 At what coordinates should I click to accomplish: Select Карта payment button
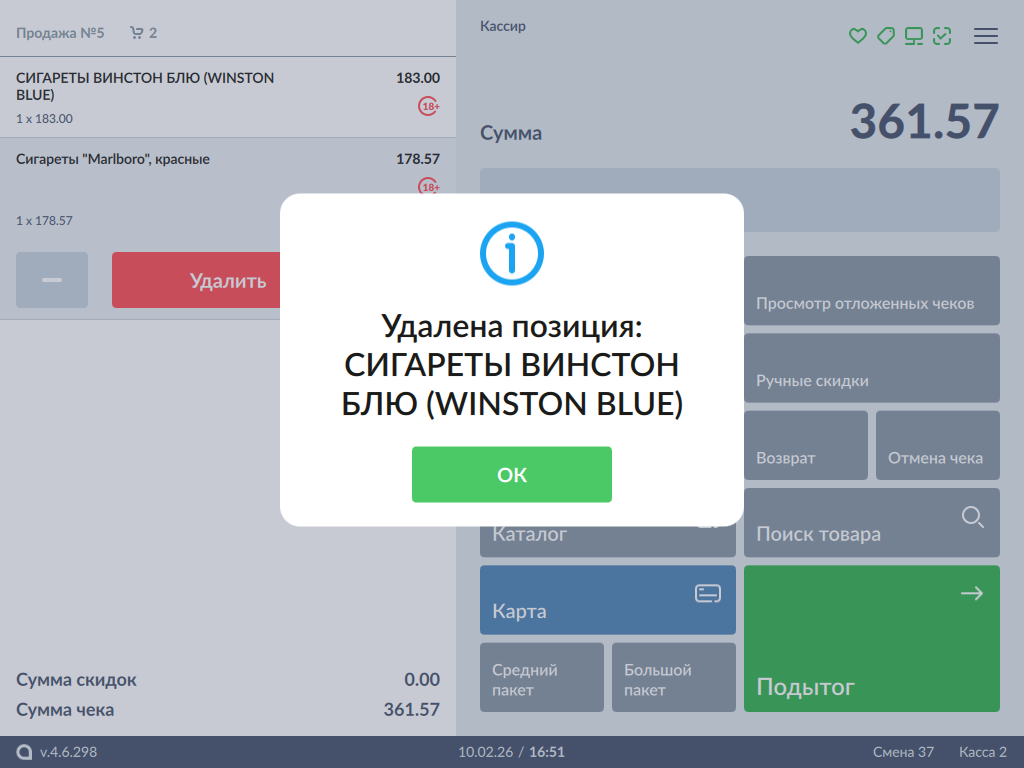607,600
